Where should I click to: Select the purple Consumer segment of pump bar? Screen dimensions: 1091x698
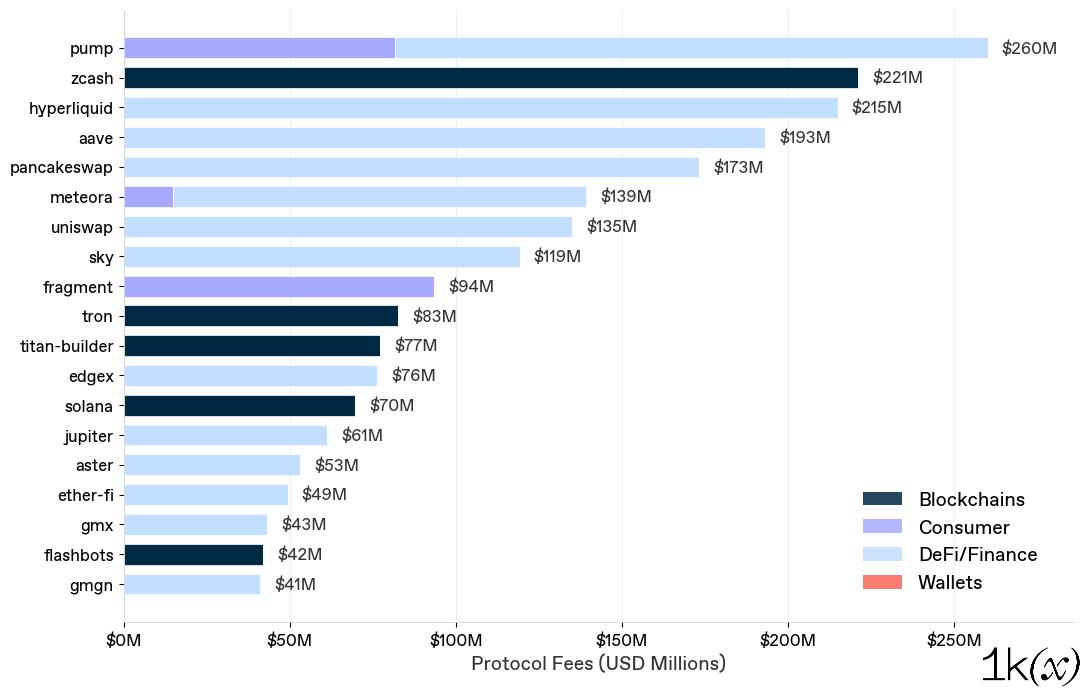(x=259, y=48)
